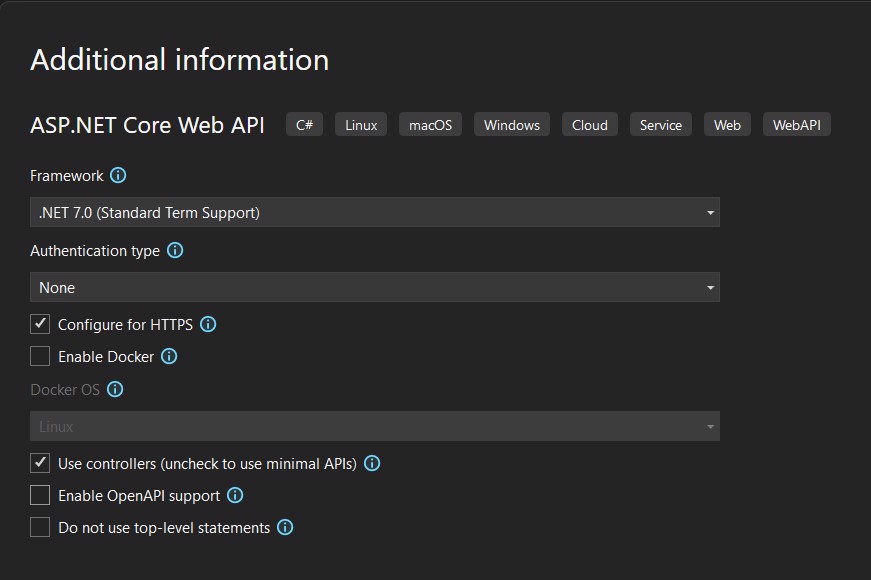Click the macOS platform tag
The height and width of the screenshot is (580, 871).
tap(431, 124)
